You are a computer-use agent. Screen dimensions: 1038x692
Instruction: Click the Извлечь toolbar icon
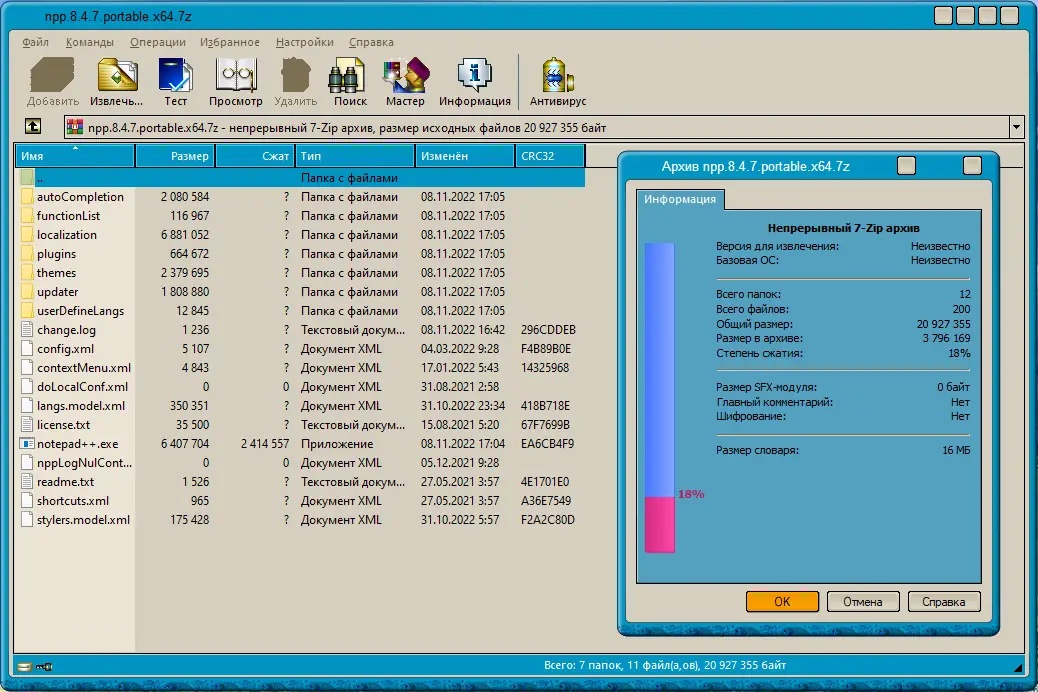(x=117, y=75)
